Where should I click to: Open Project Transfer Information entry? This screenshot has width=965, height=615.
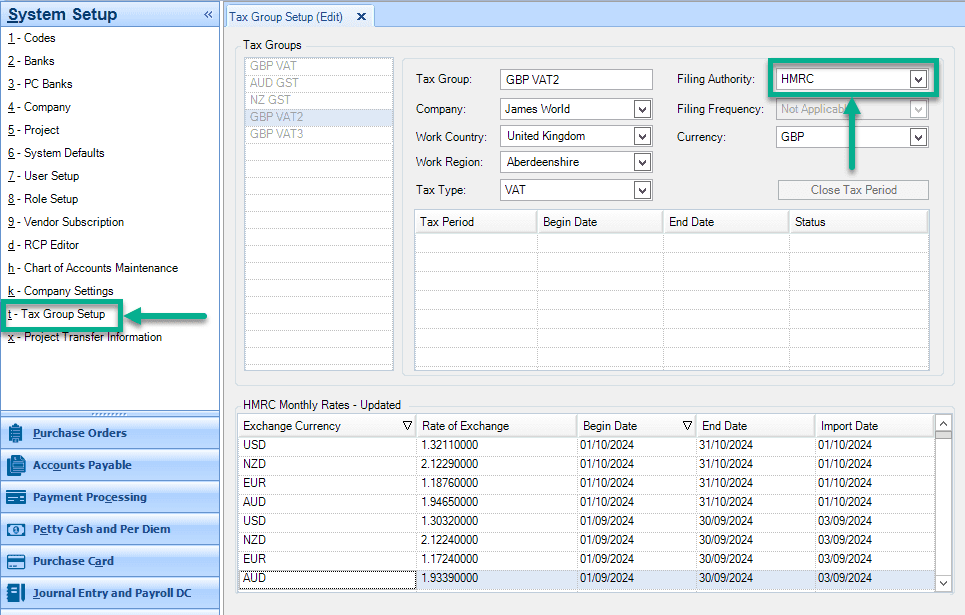(84, 337)
